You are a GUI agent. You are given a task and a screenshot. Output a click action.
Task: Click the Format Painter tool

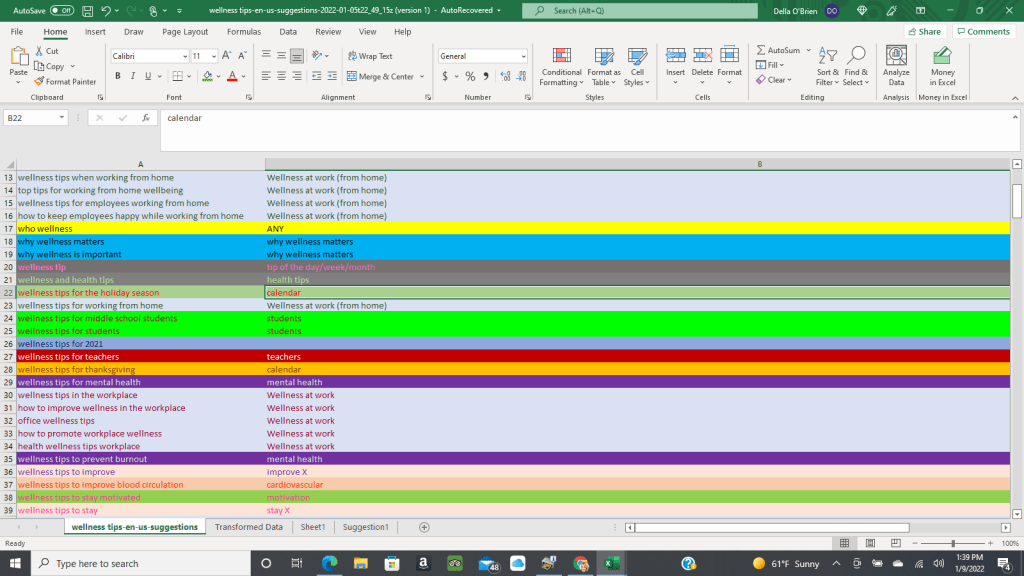[x=66, y=81]
